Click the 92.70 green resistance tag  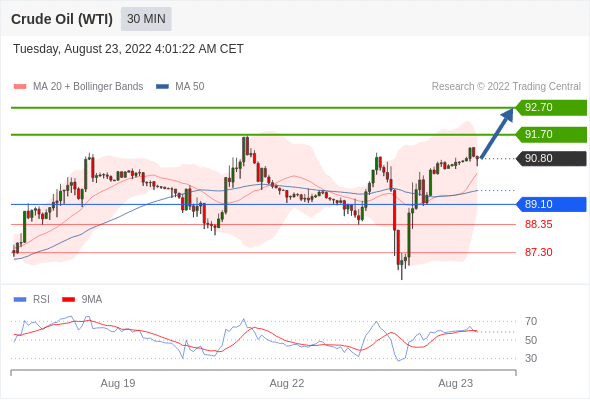pos(551,108)
